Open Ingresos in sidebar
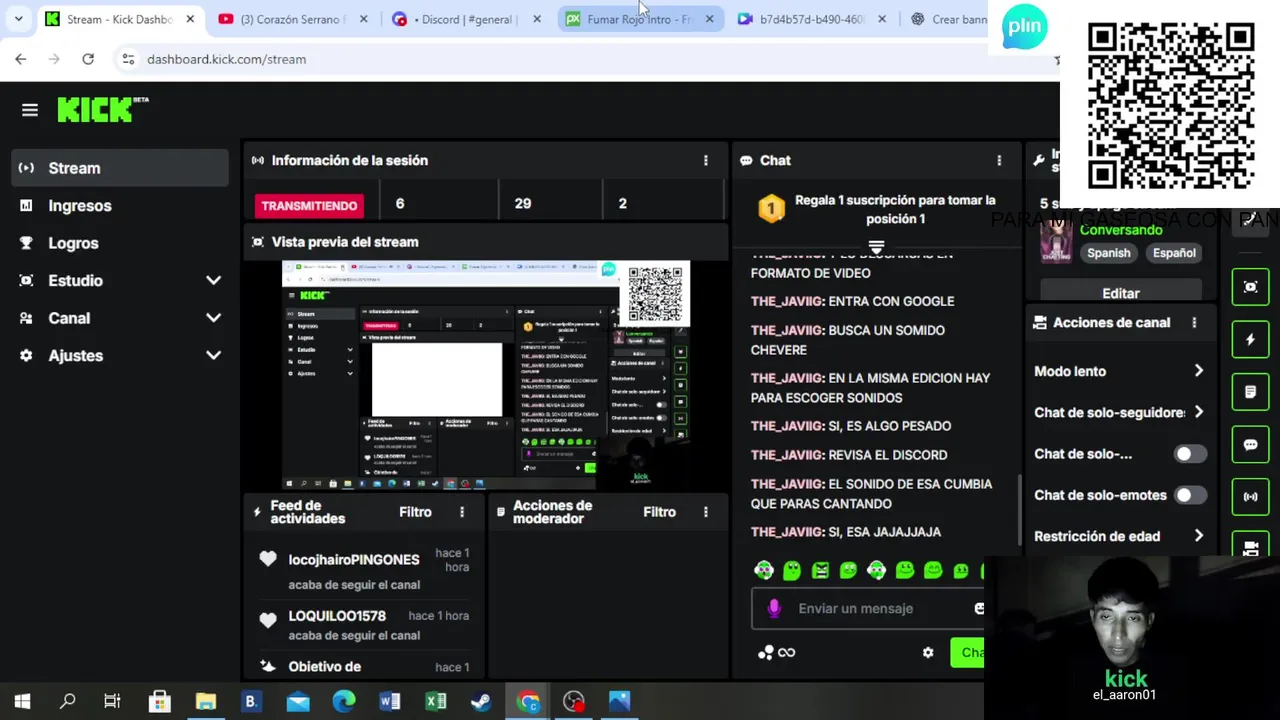 point(120,206)
